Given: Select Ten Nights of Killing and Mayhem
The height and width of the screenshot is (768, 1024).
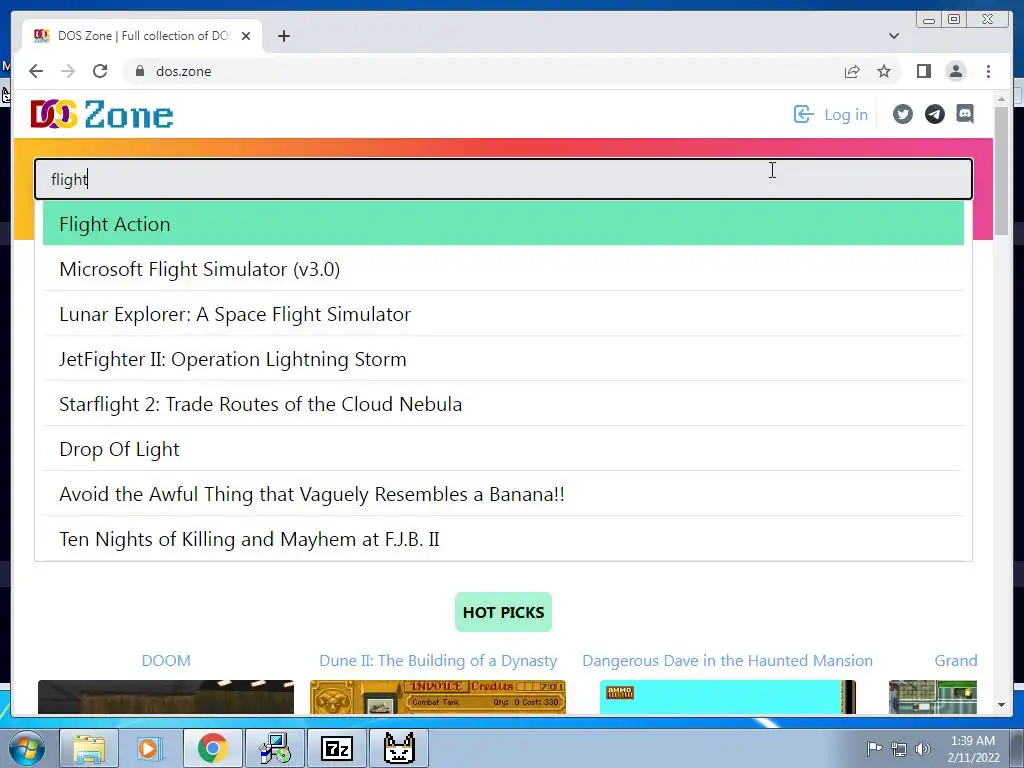Looking at the screenshot, I should tap(503, 539).
